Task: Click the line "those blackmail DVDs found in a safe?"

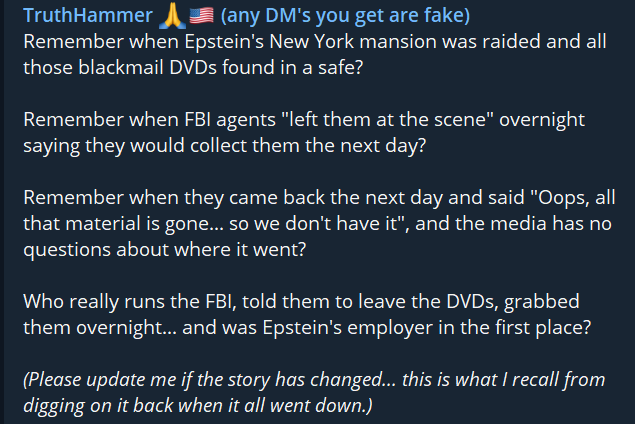Action: click(193, 67)
